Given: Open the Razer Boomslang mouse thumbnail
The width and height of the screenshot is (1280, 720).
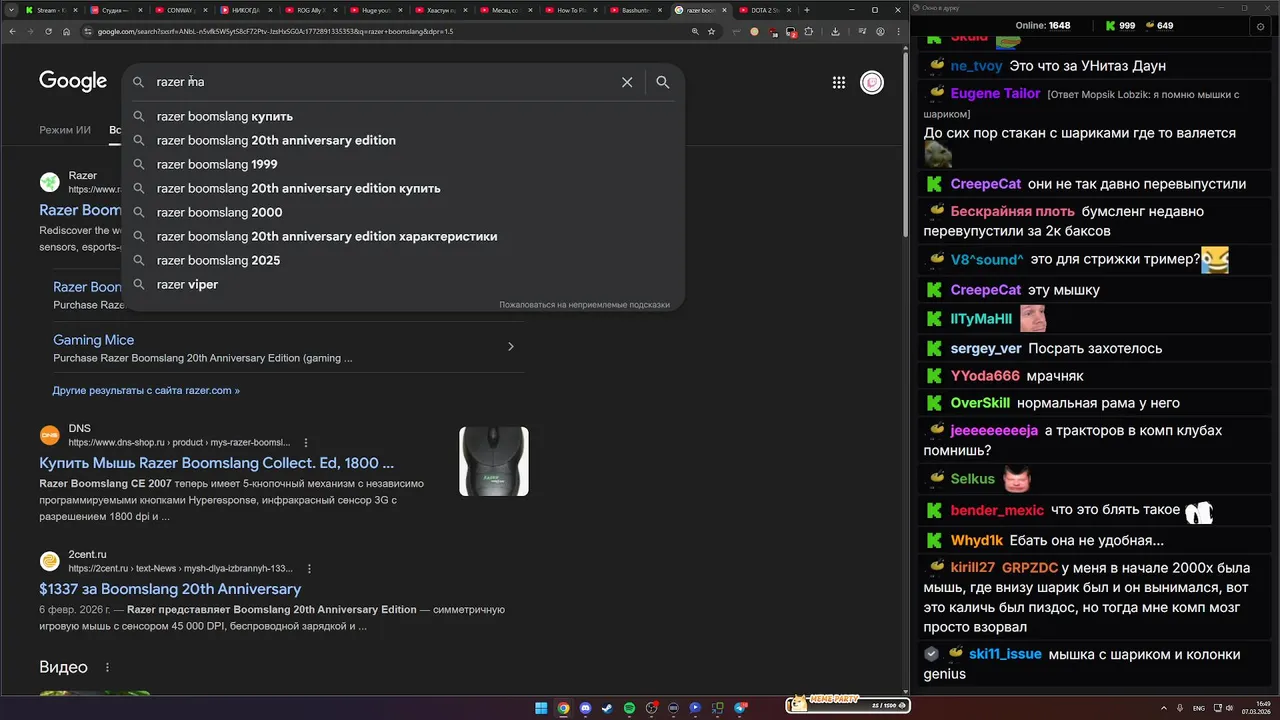Looking at the screenshot, I should click(494, 461).
